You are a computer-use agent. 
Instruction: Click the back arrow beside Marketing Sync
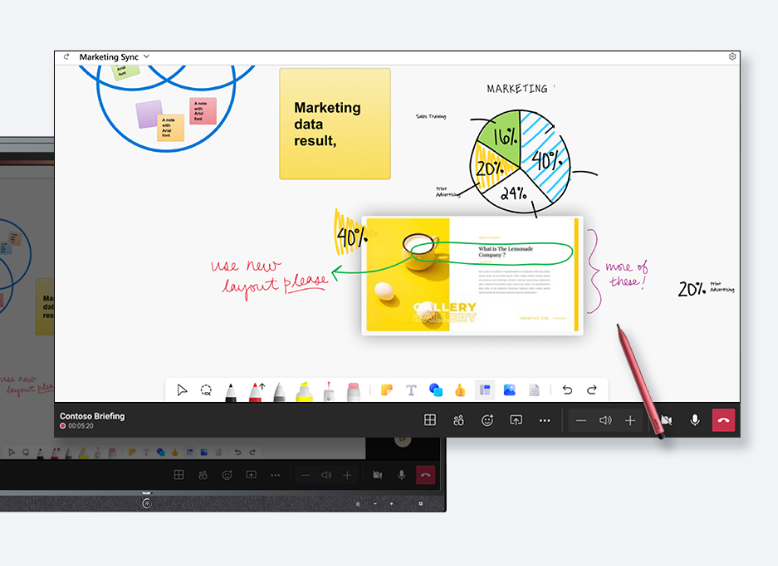66,57
